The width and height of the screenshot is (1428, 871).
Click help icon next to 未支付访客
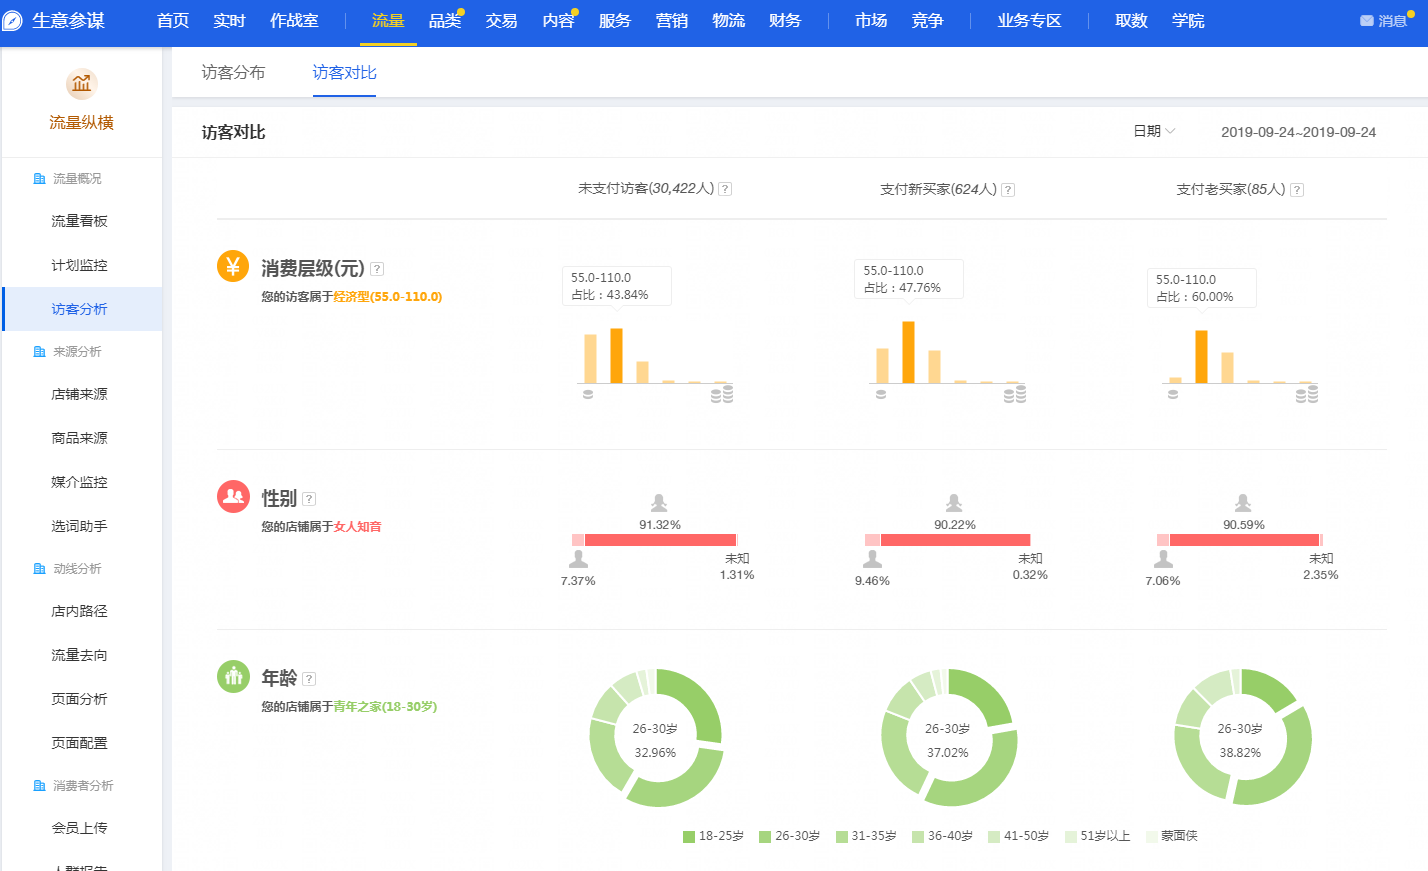(x=725, y=189)
